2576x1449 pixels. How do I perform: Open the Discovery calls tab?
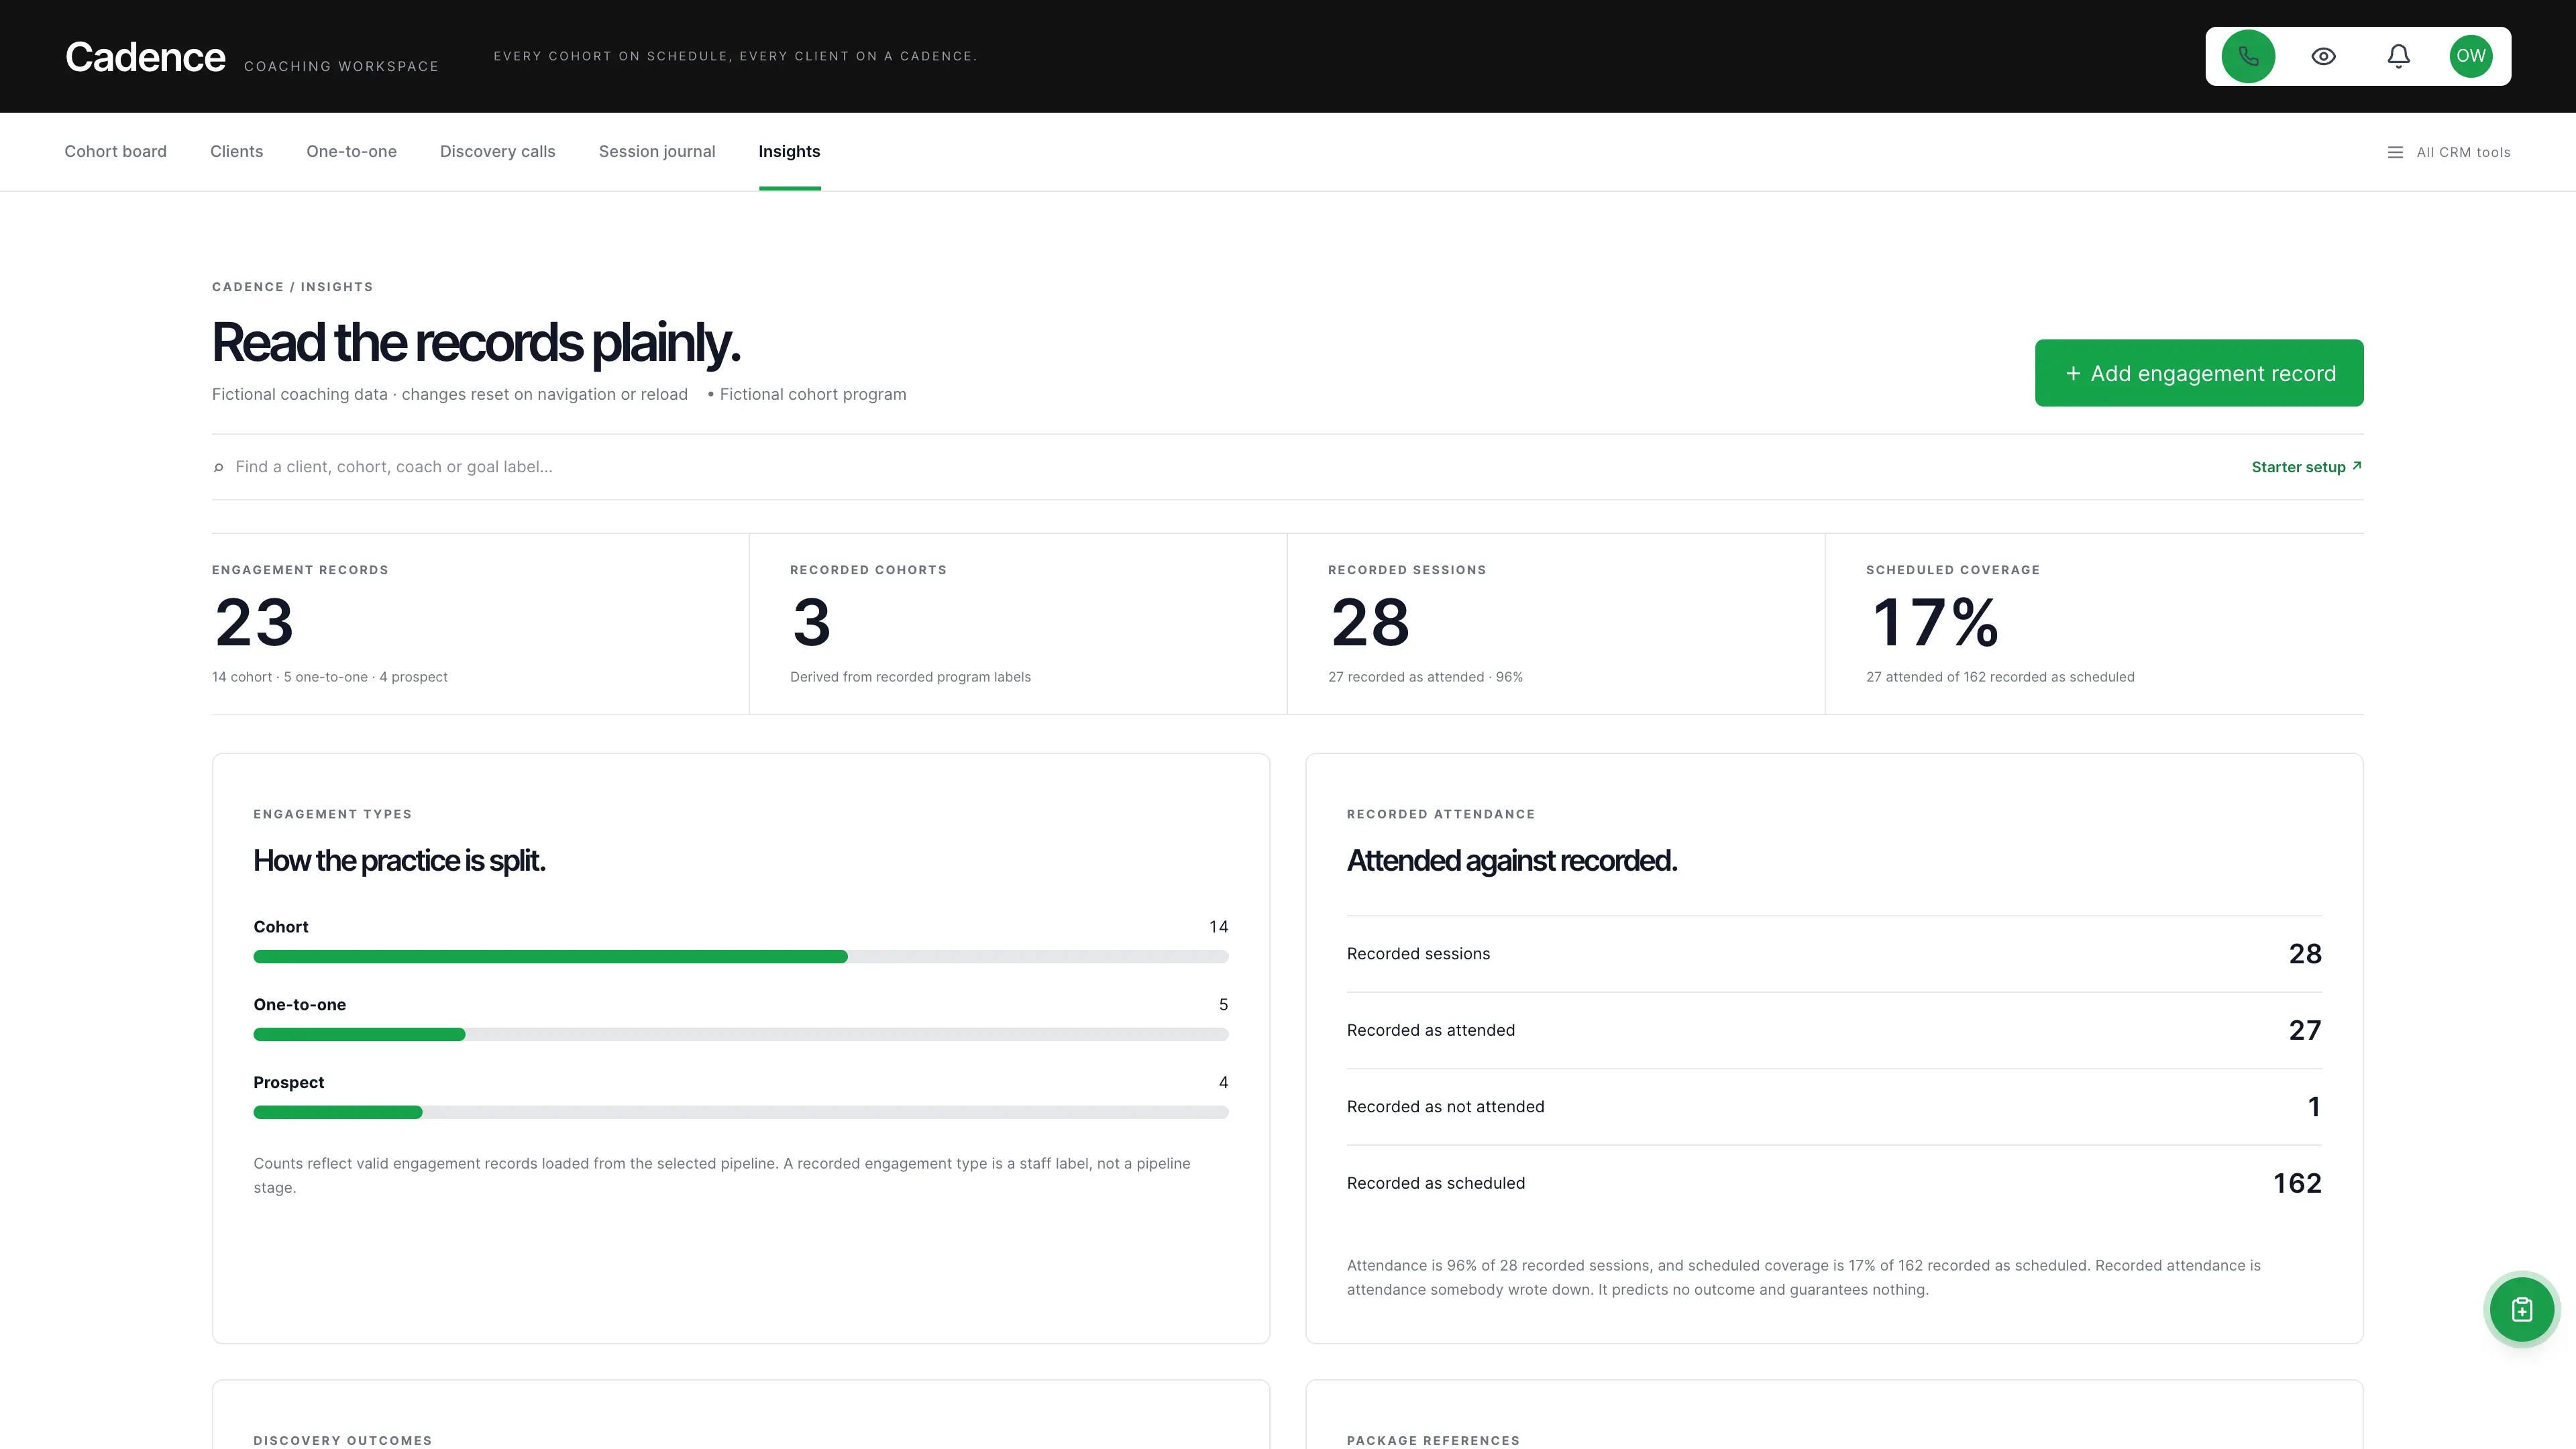[x=497, y=151]
